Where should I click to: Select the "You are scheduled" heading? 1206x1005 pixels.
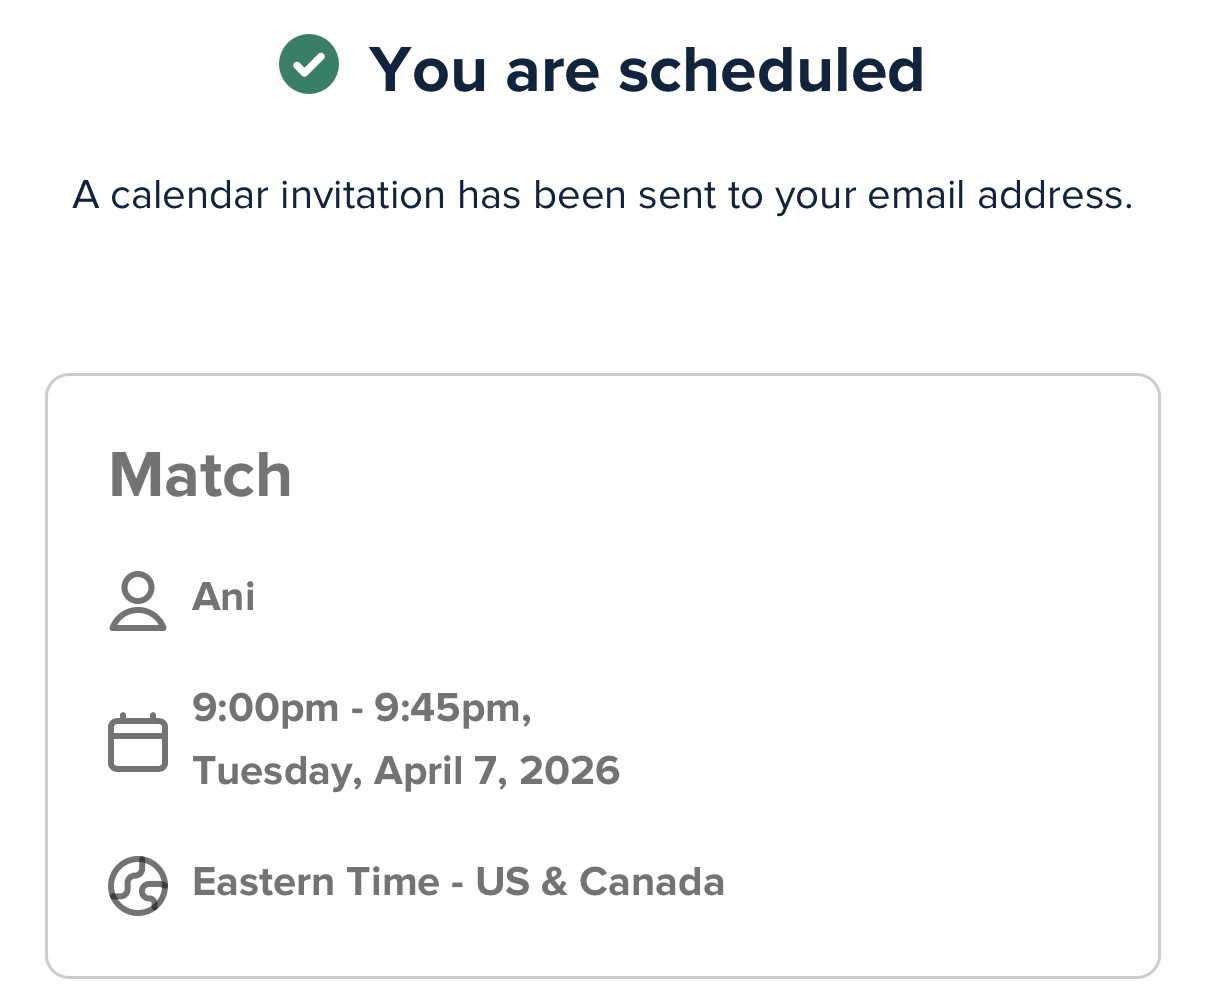coord(646,69)
